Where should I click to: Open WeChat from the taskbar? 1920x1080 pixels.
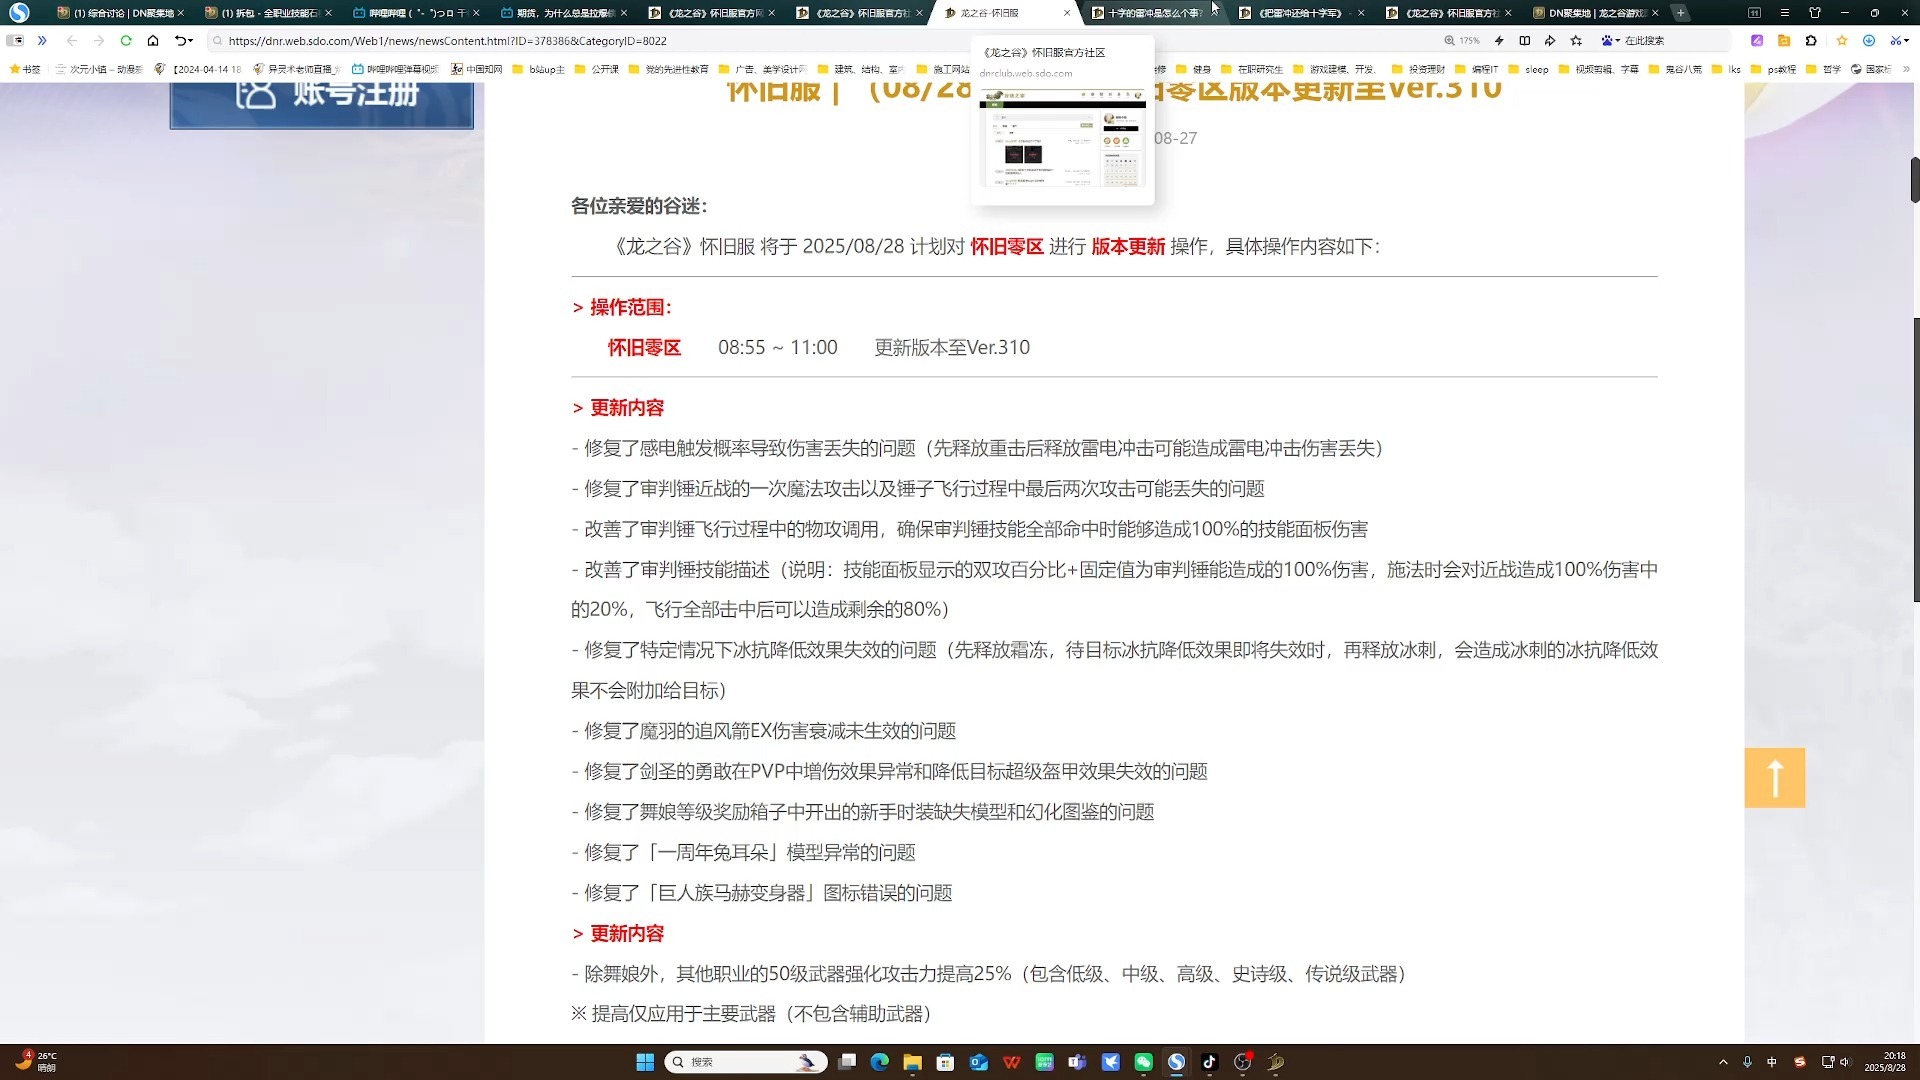click(x=1143, y=1062)
